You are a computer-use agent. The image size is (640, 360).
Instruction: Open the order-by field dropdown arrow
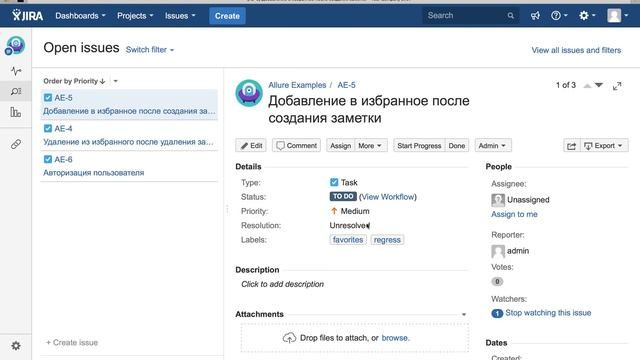click(116, 81)
